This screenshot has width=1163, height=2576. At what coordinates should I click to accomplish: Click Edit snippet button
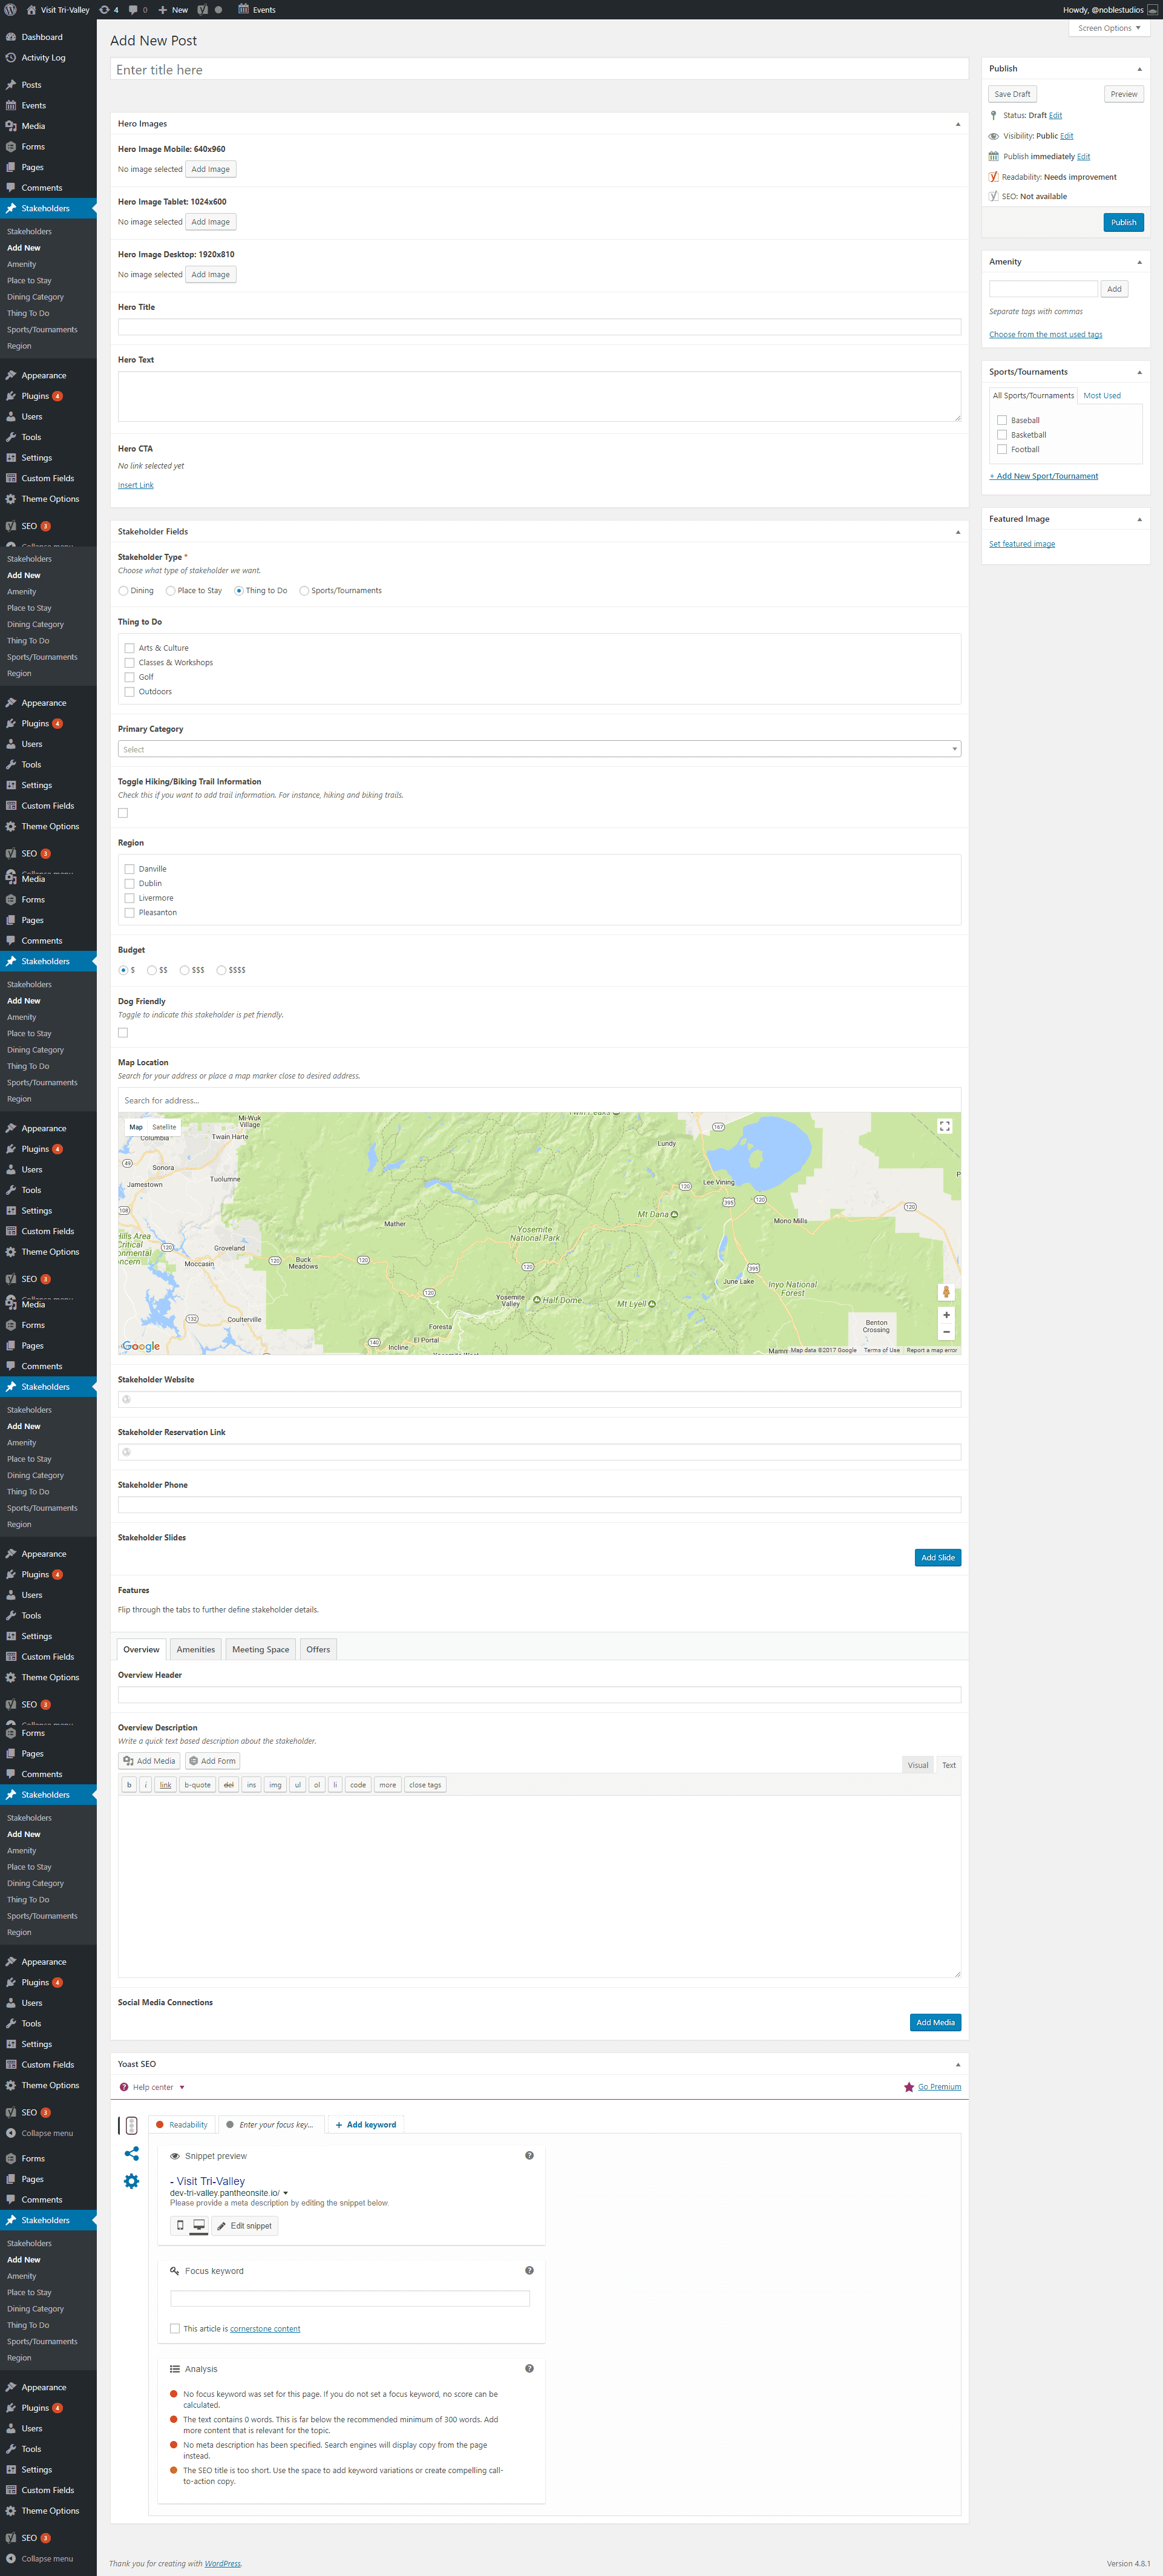[x=244, y=2225]
